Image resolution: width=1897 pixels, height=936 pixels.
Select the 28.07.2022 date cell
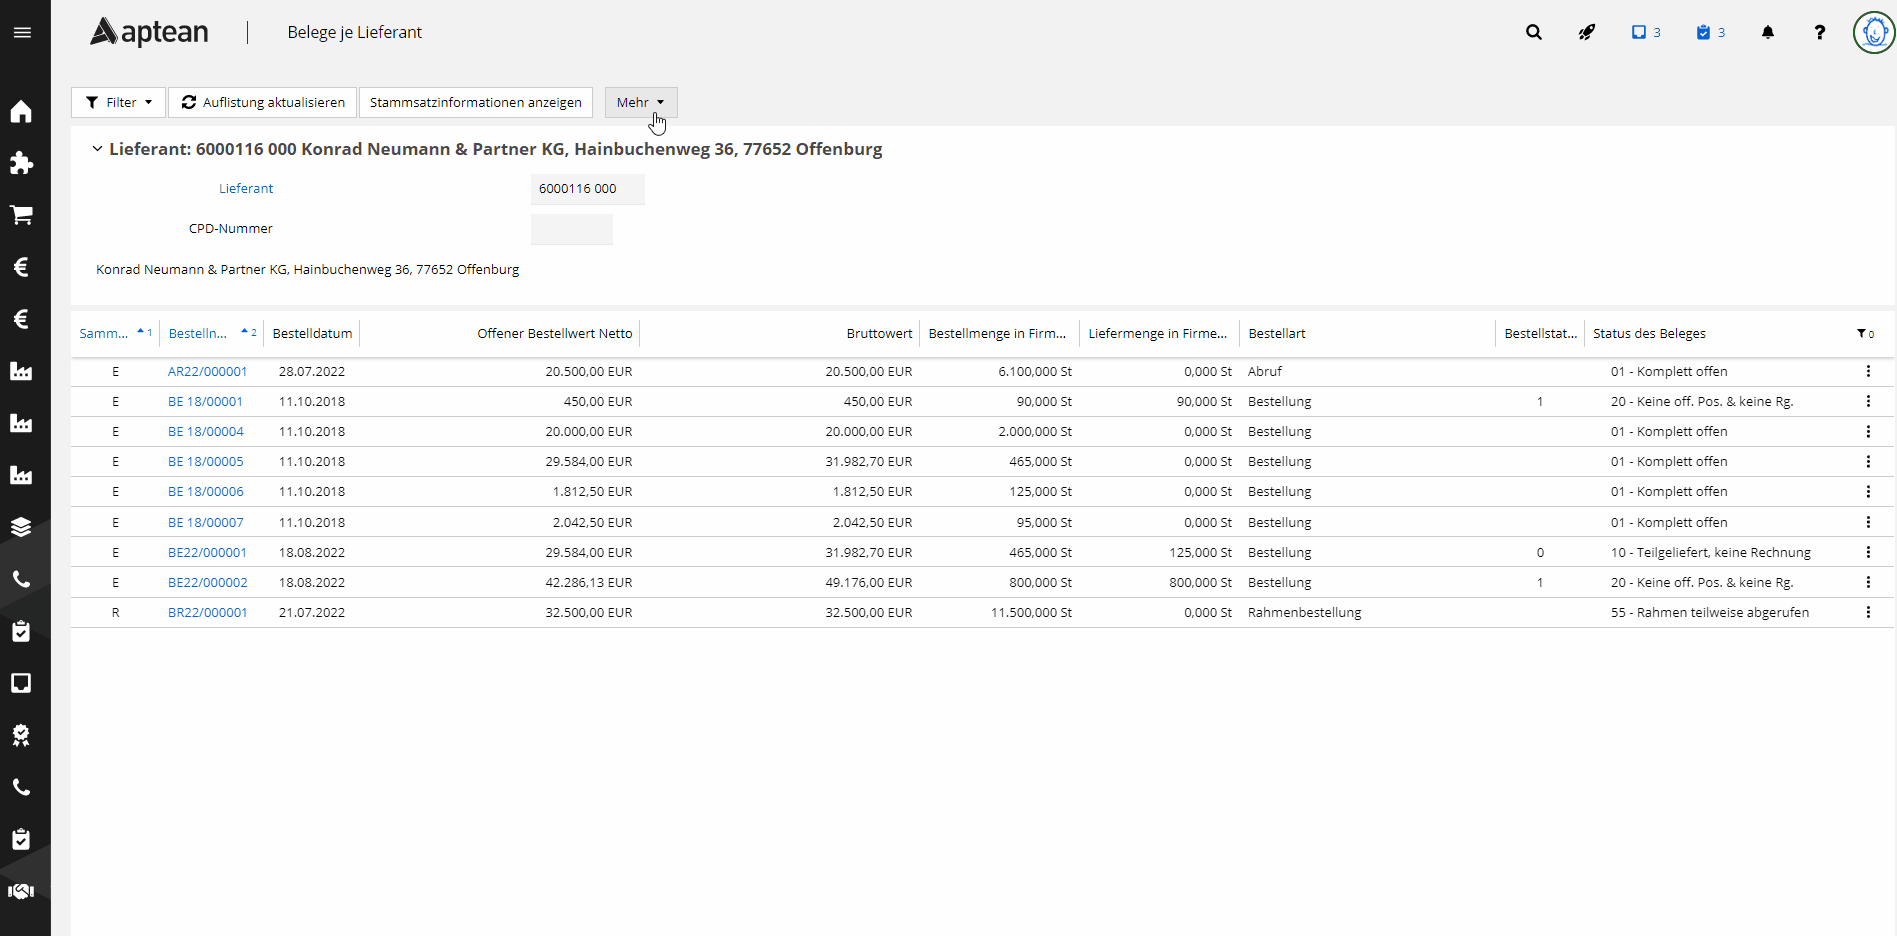point(312,371)
